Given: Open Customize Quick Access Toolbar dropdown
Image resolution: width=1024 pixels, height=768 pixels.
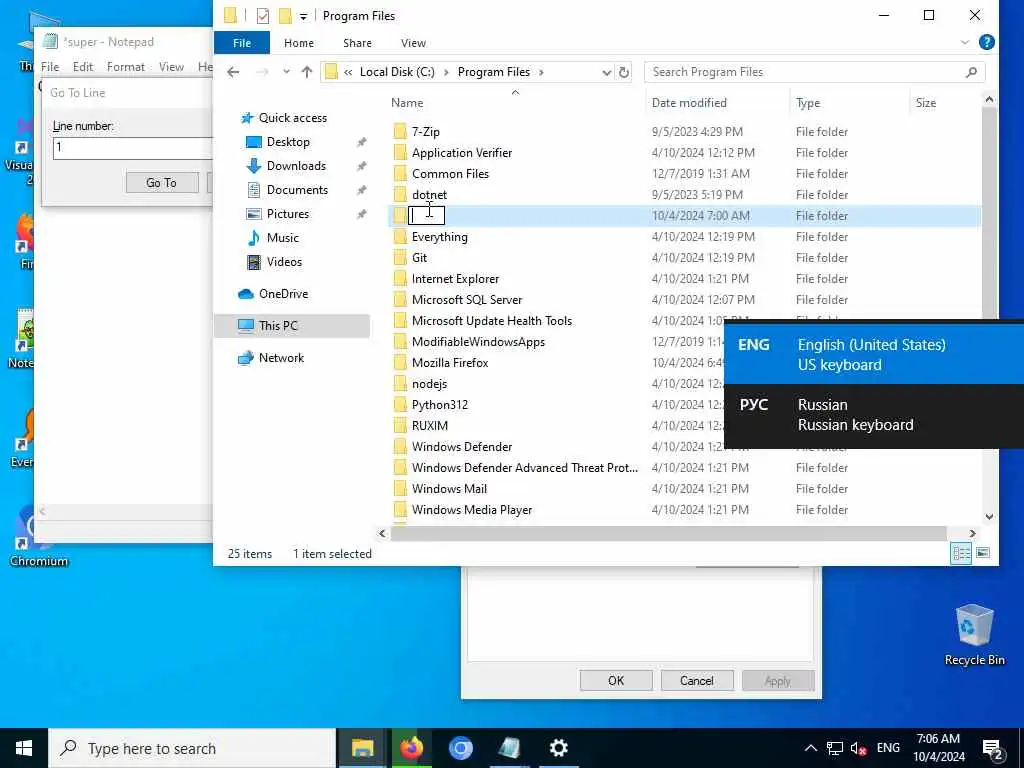Looking at the screenshot, I should [x=303, y=16].
